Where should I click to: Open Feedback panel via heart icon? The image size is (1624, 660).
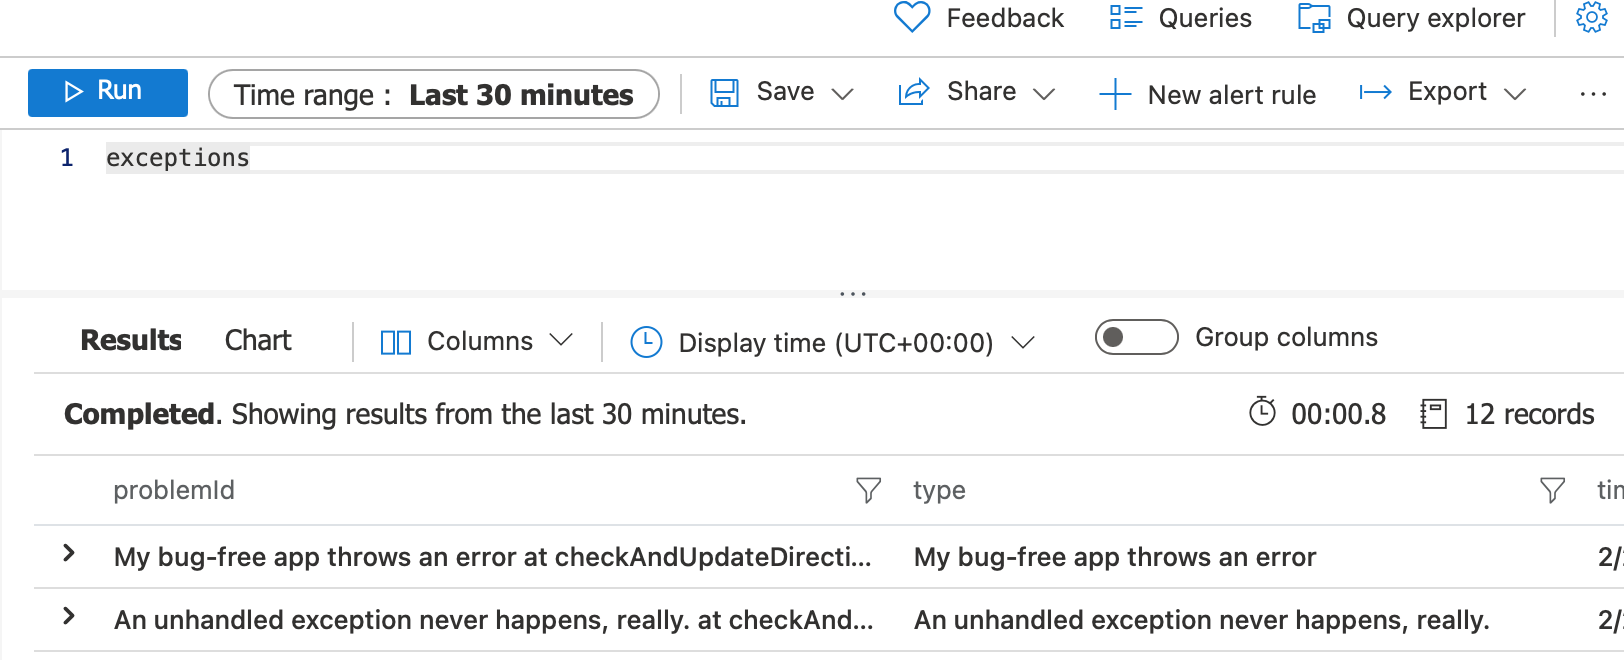point(910,17)
